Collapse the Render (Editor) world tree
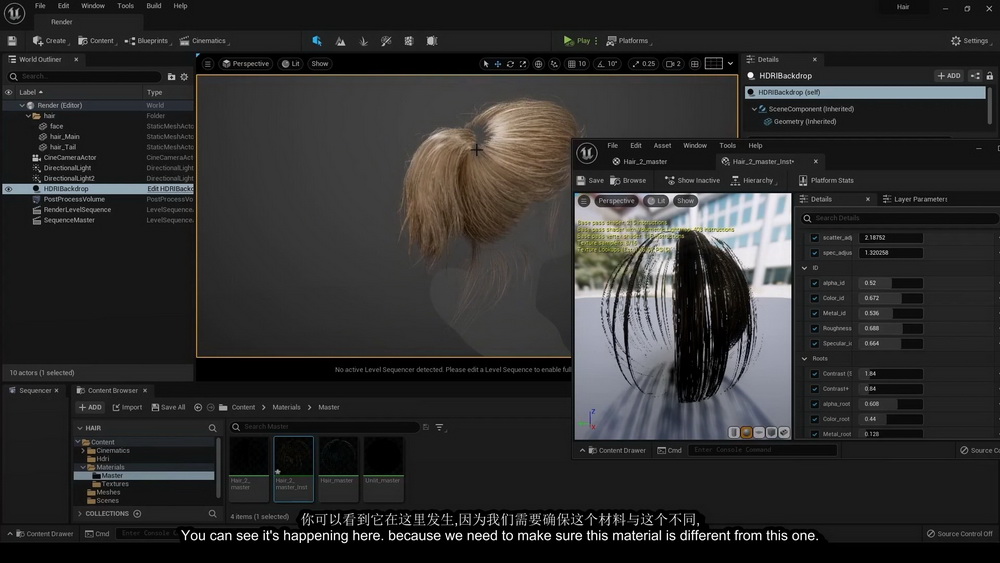 pos(22,106)
